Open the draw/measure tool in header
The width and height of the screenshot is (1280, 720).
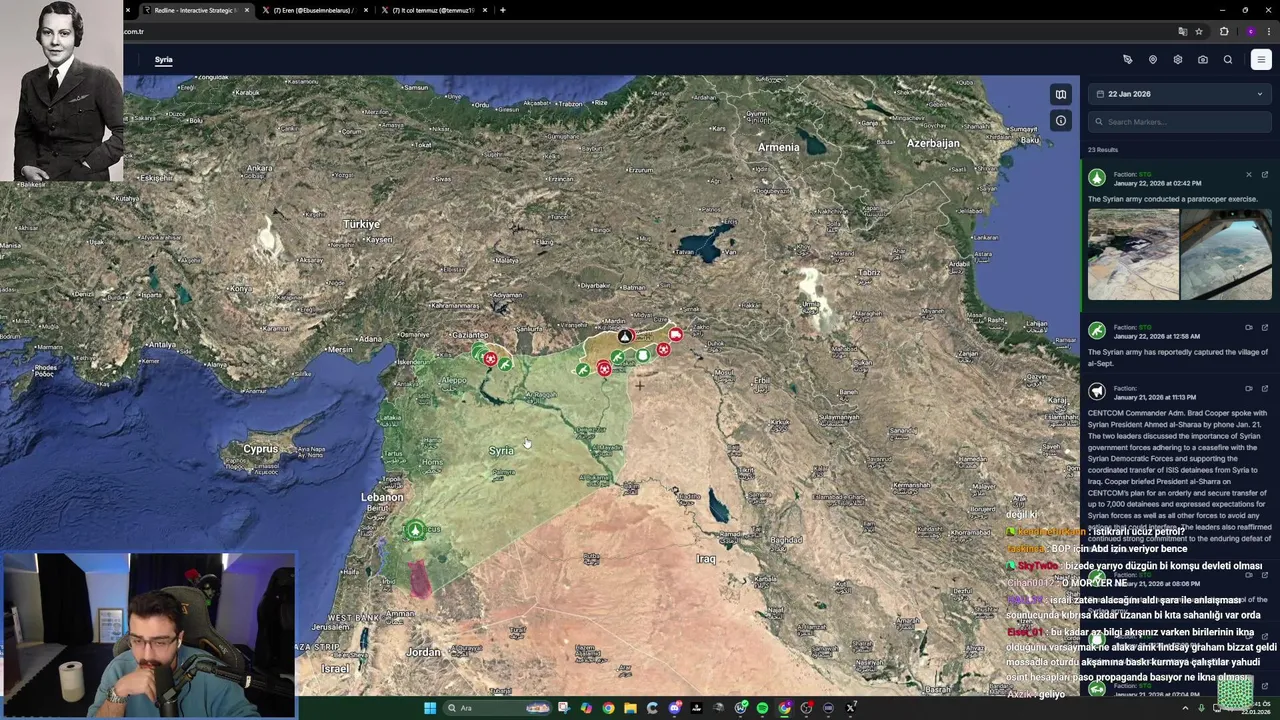1127,59
